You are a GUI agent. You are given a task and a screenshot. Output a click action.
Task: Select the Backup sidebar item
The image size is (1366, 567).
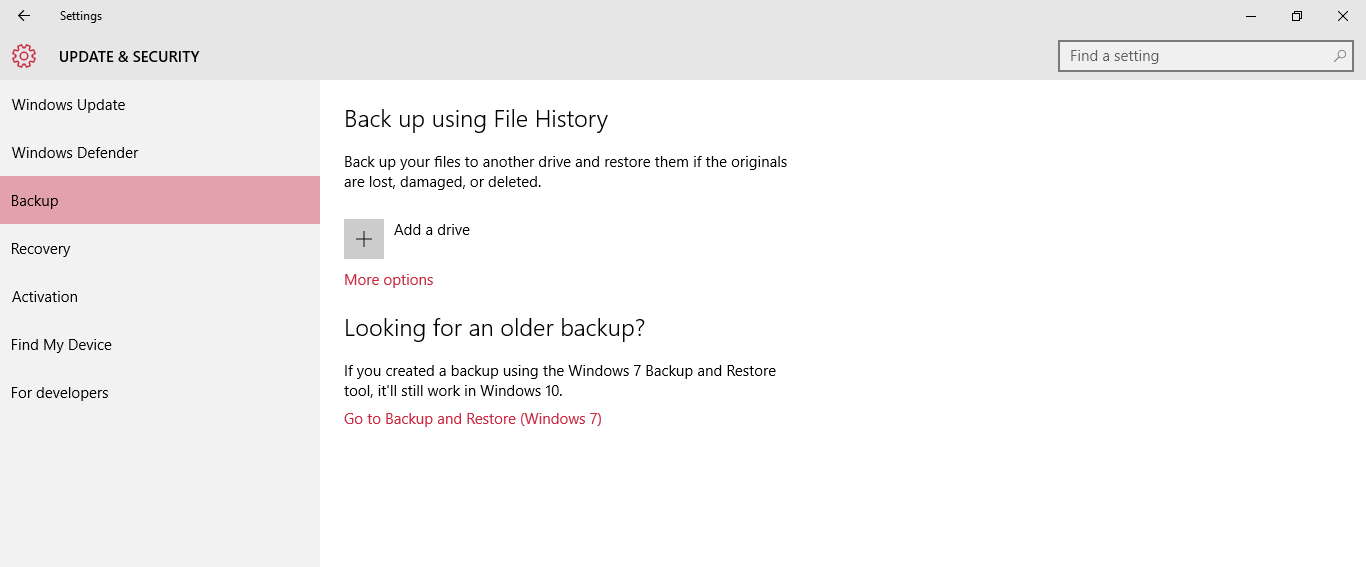pos(35,201)
